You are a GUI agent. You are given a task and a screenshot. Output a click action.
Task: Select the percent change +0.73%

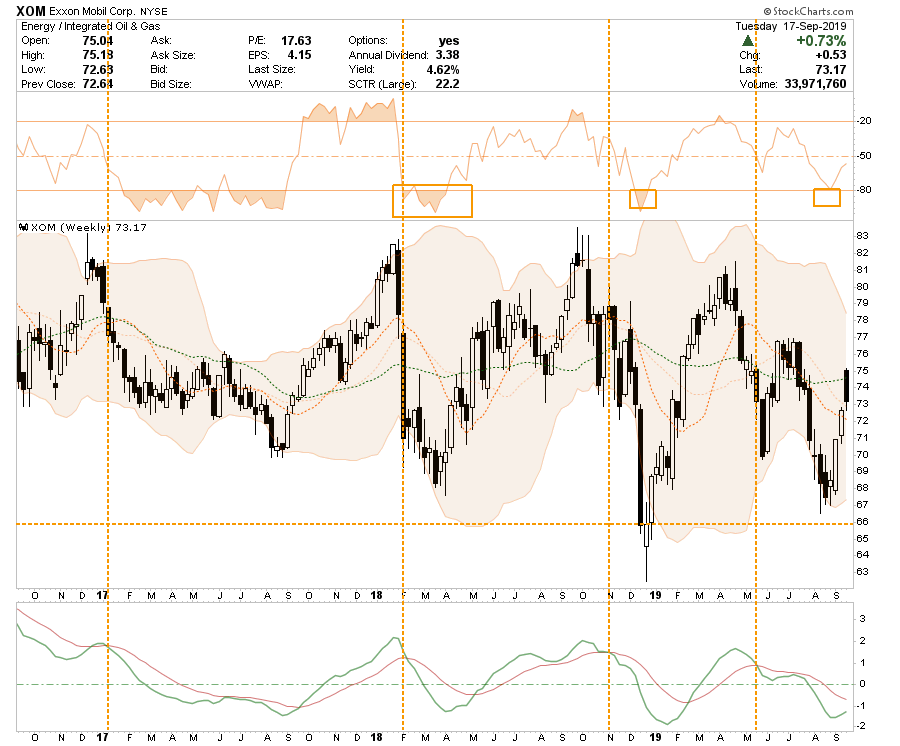821,41
